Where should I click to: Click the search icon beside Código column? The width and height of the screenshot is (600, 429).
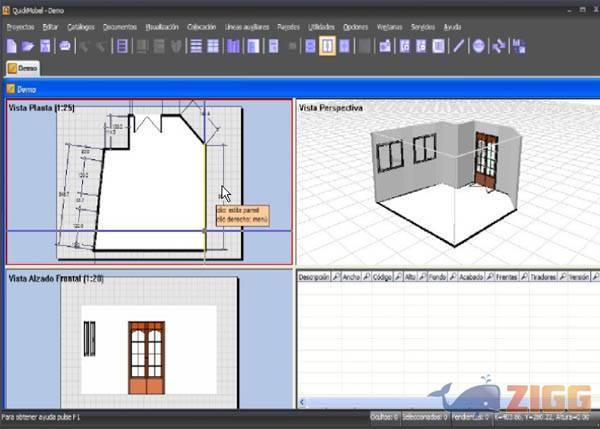pos(399,277)
